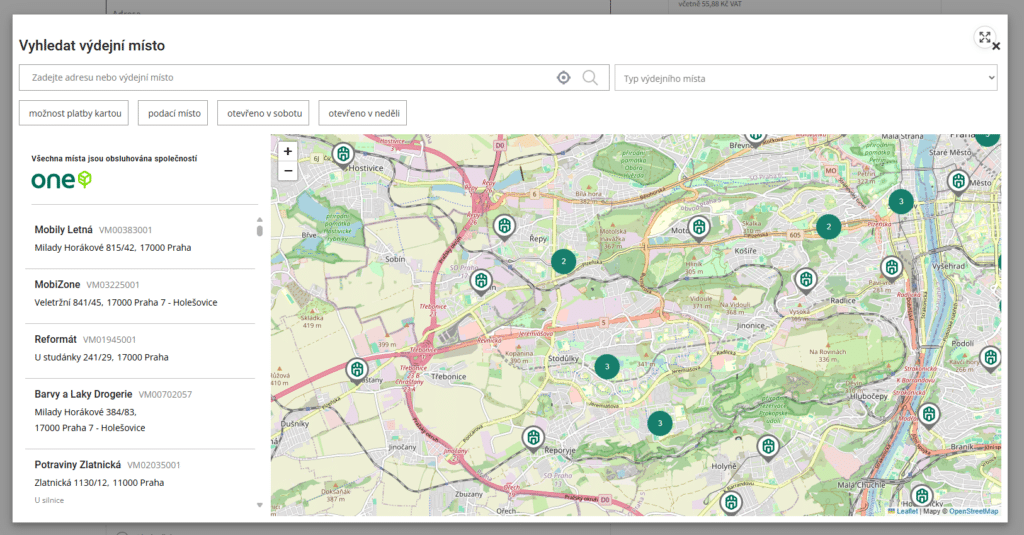Select the marker near Podolí
Viewport: 1024px width, 535px height.
[991, 358]
